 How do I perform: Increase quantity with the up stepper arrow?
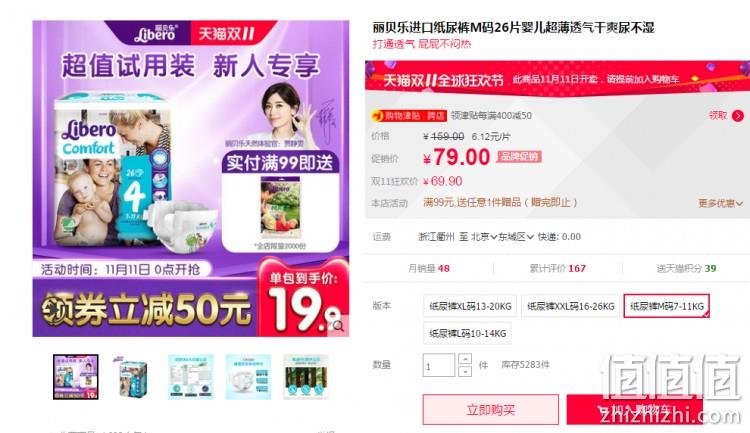click(x=465, y=359)
